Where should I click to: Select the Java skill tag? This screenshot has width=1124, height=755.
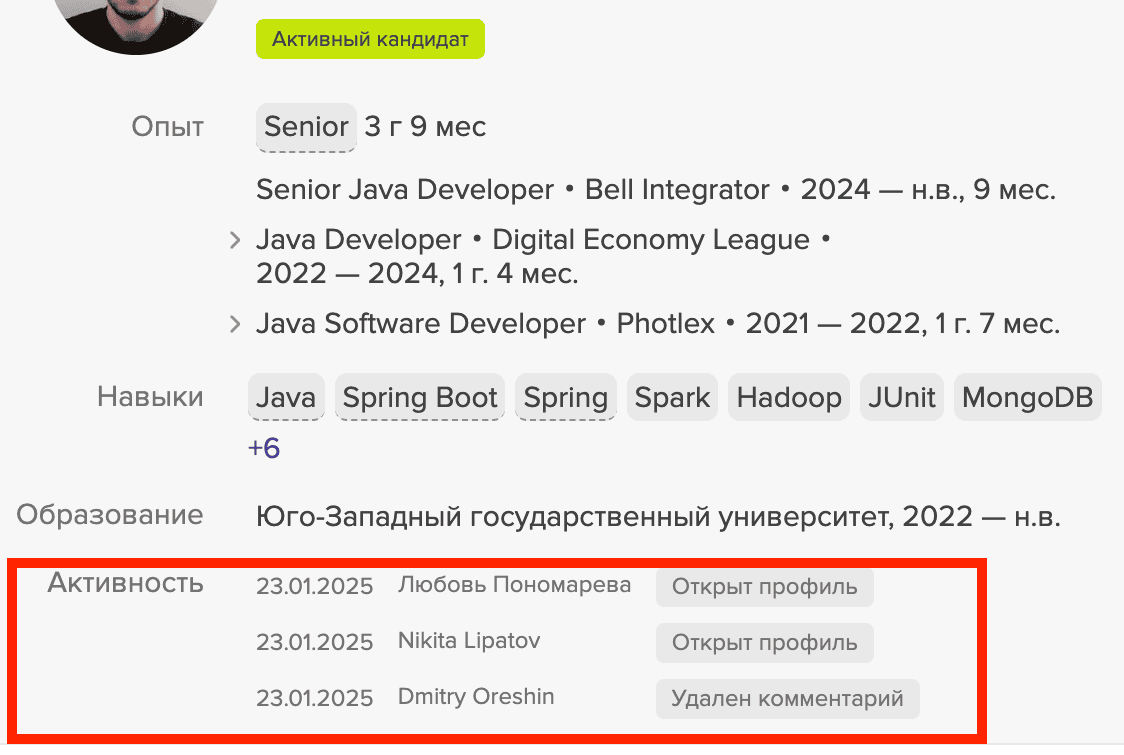click(286, 397)
